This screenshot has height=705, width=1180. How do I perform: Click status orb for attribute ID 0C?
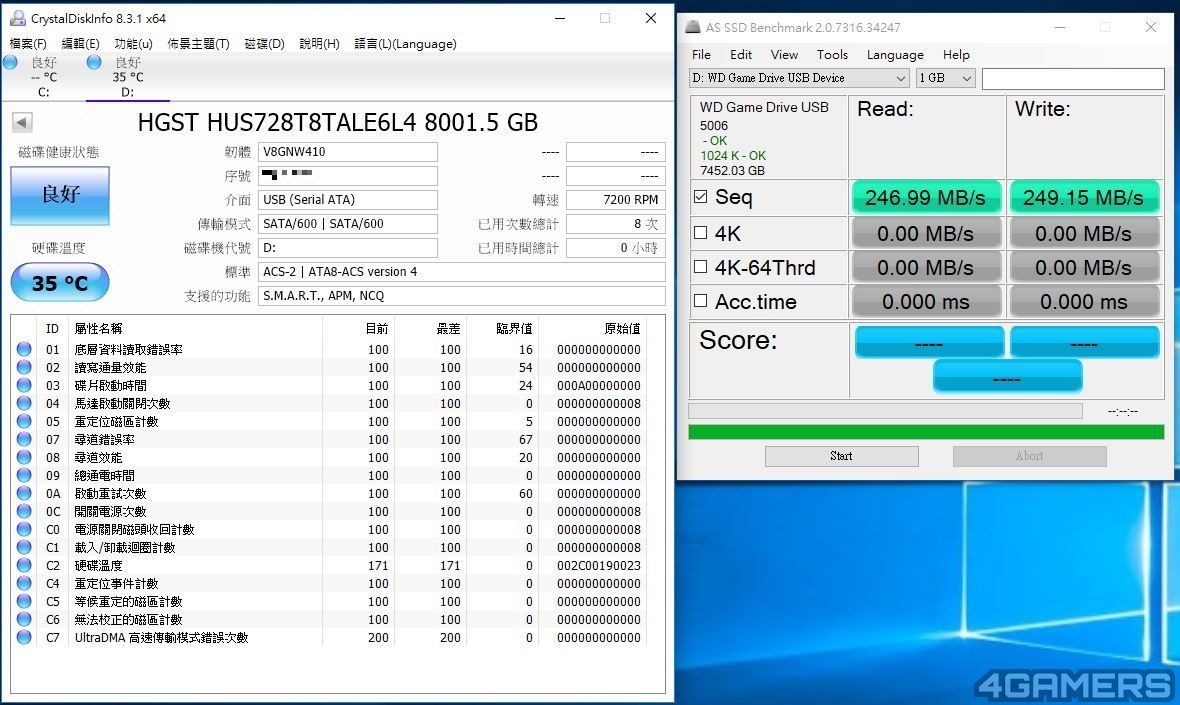[24, 512]
